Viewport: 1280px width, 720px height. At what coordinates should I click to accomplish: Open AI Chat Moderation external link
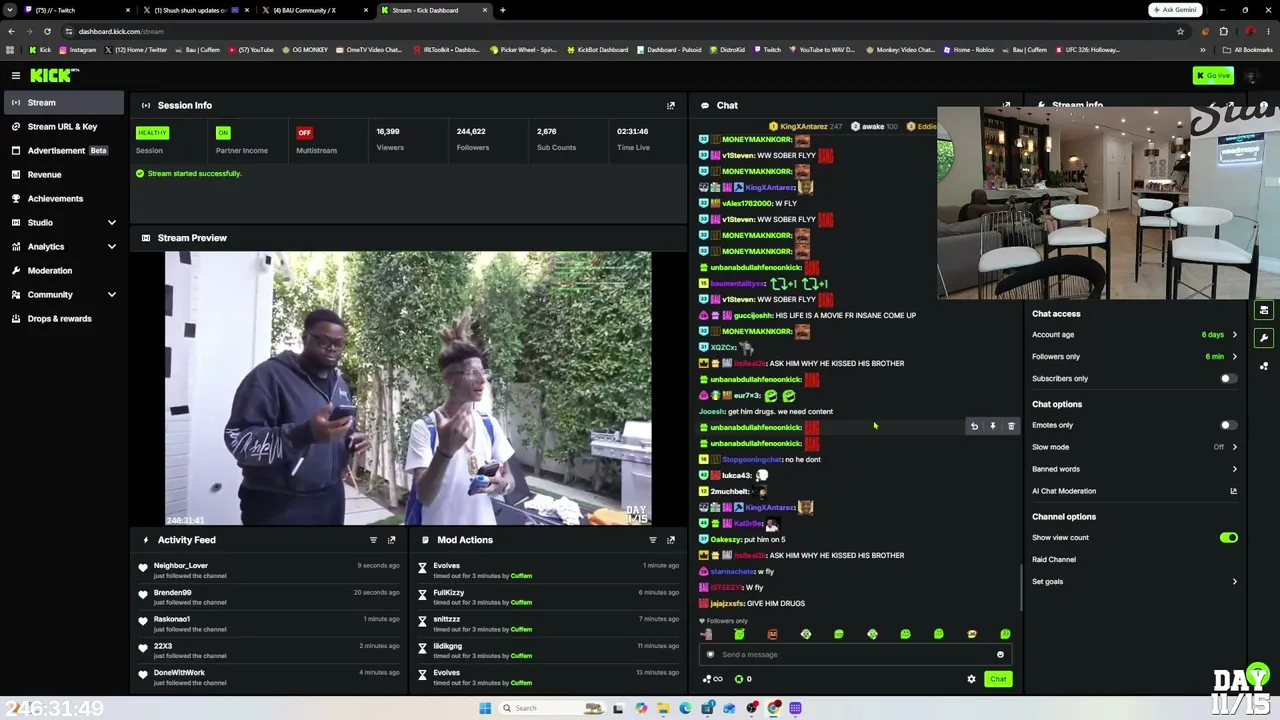click(x=1233, y=491)
